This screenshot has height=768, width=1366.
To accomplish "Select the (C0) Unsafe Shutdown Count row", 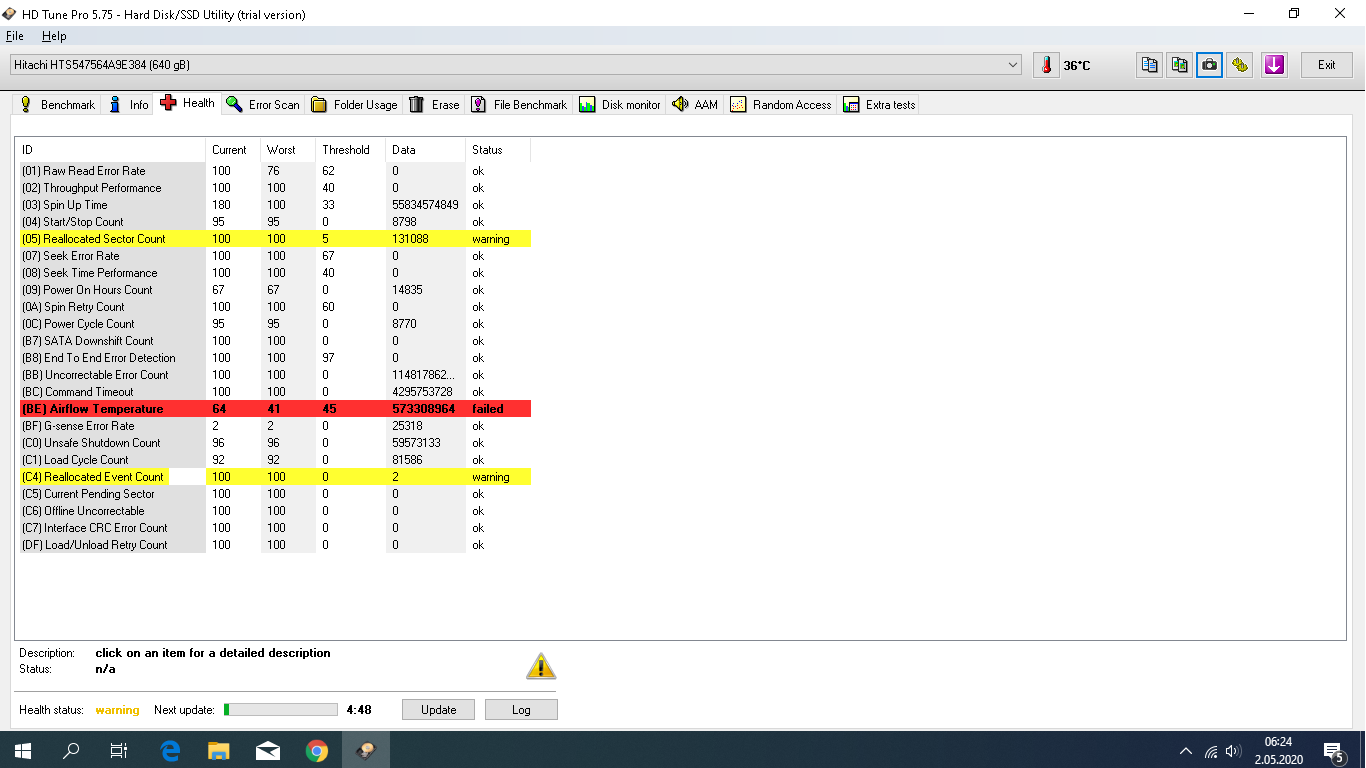I will (x=275, y=443).
